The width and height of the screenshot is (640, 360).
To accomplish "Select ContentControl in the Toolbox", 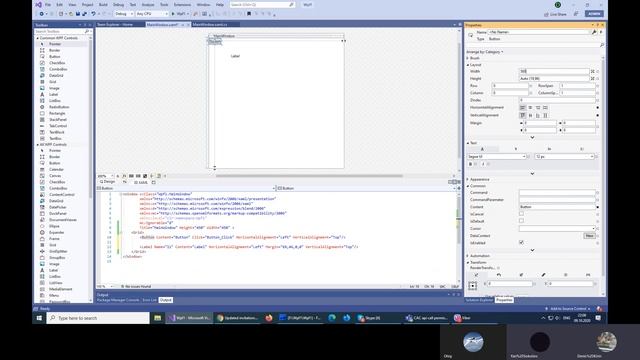I will click(x=62, y=195).
